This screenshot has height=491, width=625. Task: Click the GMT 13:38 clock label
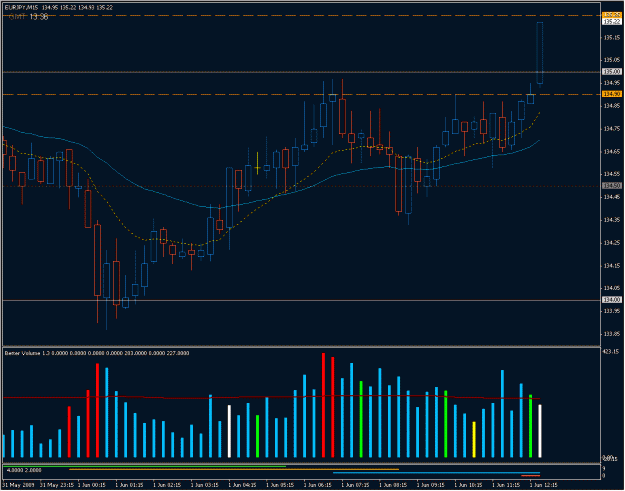click(x=28, y=17)
